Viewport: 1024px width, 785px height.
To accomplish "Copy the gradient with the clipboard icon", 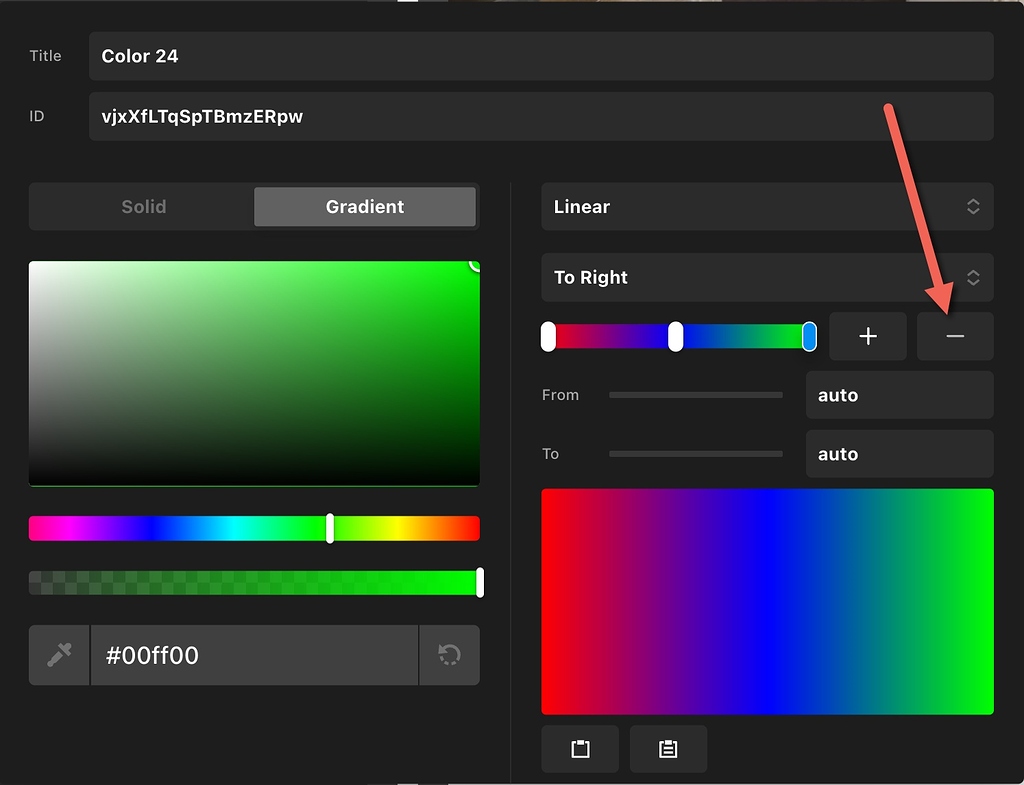I will (x=580, y=748).
